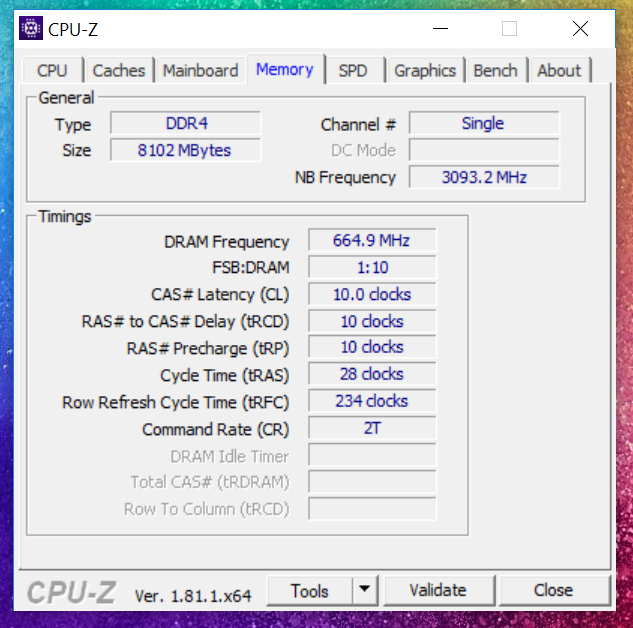The height and width of the screenshot is (628, 633).
Task: Open the Graphics tab
Action: (425, 71)
